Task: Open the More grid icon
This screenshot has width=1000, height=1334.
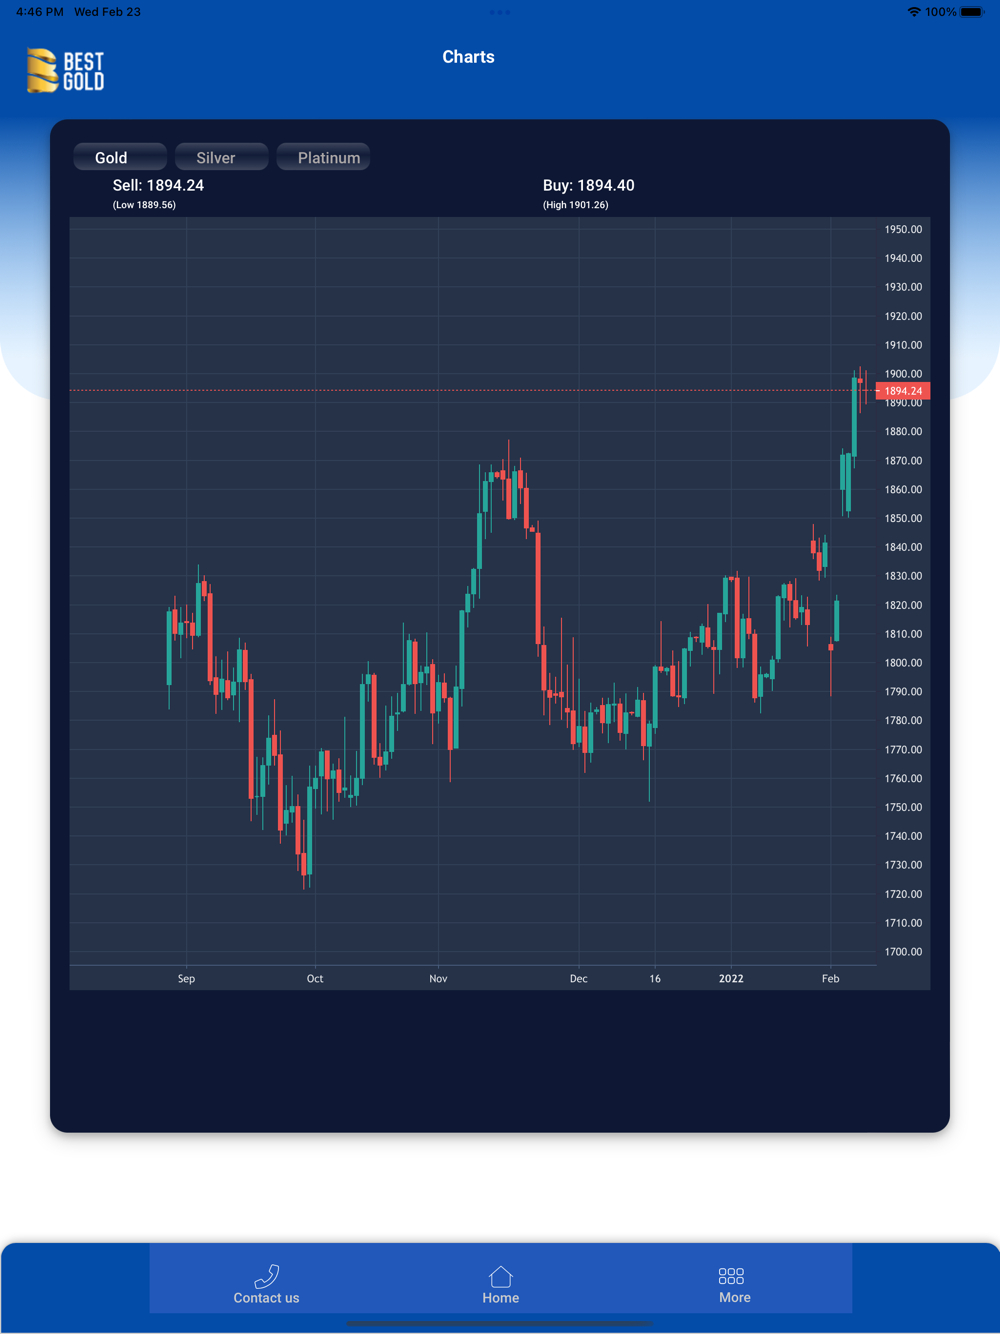Action: click(731, 1276)
